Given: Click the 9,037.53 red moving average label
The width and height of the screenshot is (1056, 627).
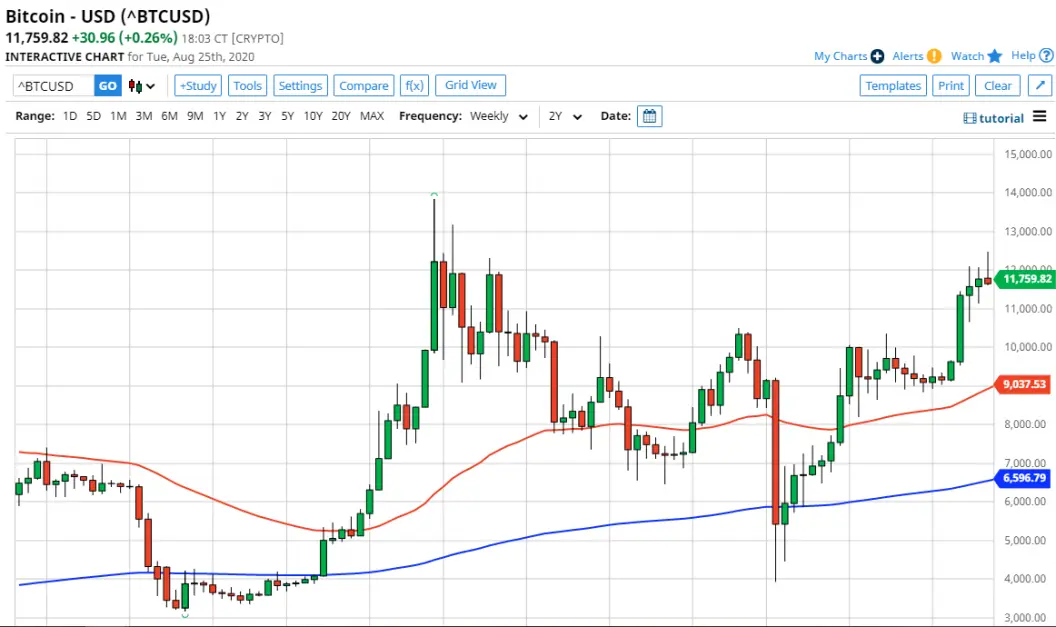Looking at the screenshot, I should [x=1024, y=384].
